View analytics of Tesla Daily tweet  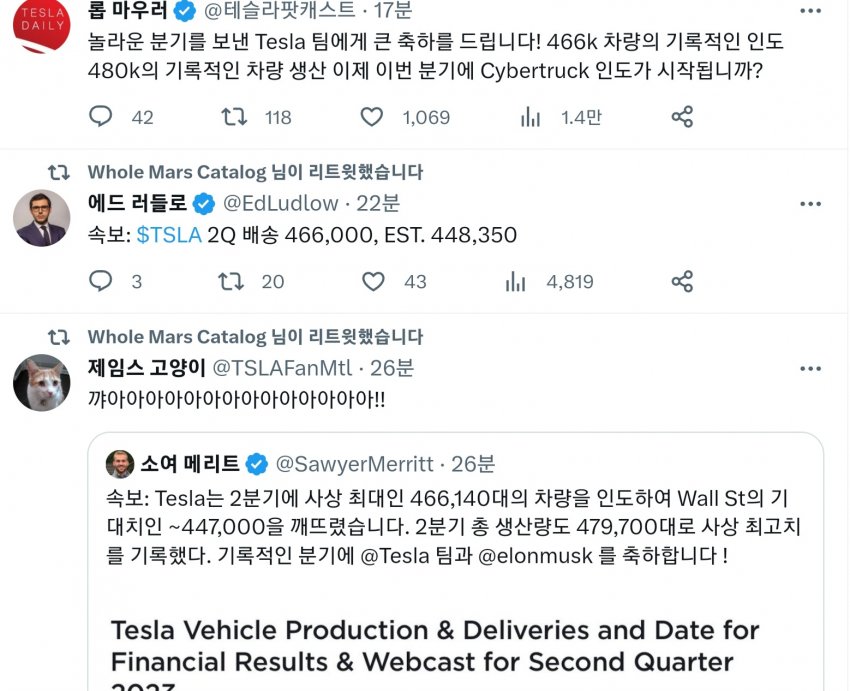pos(530,117)
